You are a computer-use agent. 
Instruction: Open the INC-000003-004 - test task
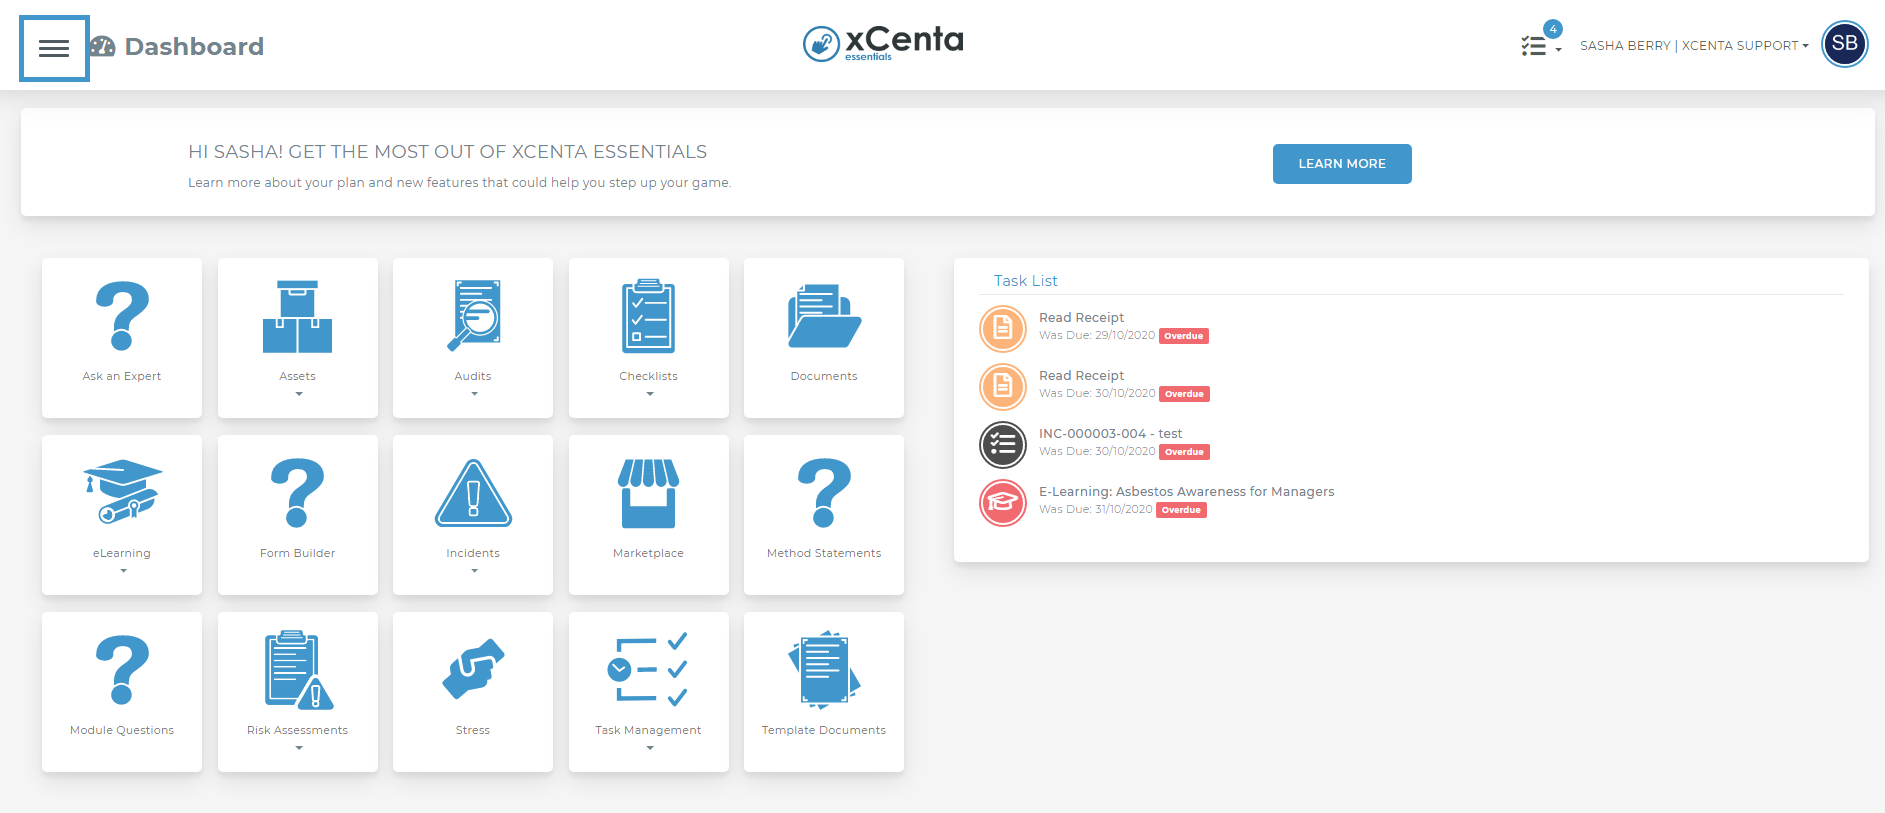click(x=1110, y=434)
